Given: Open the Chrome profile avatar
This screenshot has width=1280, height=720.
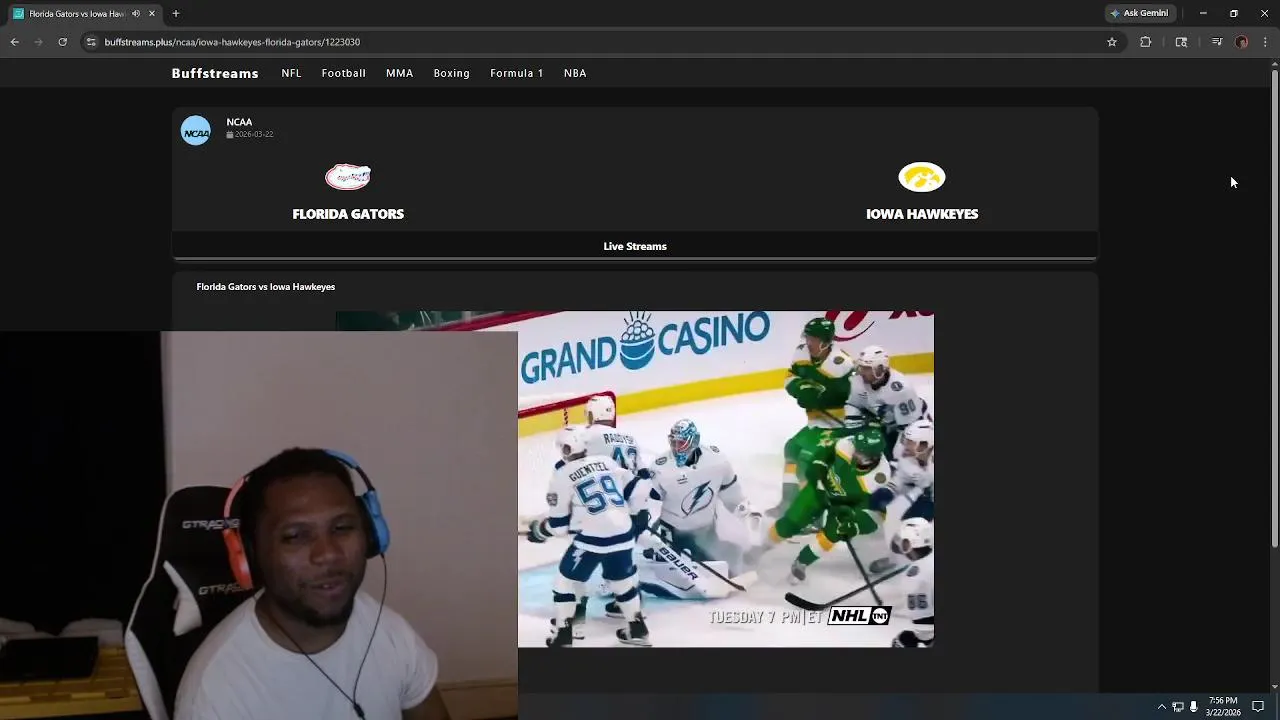Looking at the screenshot, I should 1241,42.
